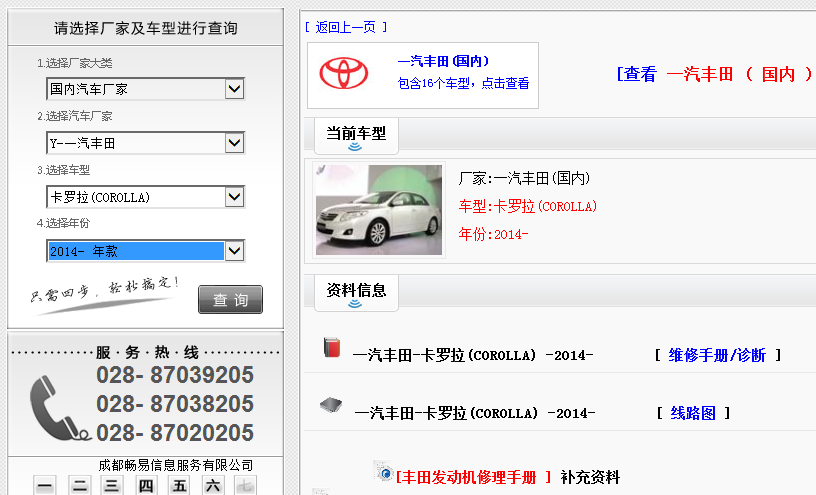This screenshot has width=816, height=495.
Task: Click the phone number 028- 87038205
Action: [x=175, y=404]
